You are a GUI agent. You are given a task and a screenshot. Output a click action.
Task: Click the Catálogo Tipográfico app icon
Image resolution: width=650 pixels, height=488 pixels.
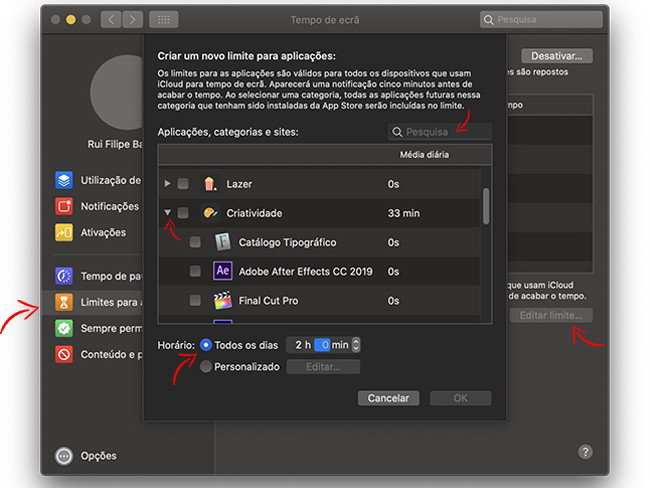click(x=222, y=242)
